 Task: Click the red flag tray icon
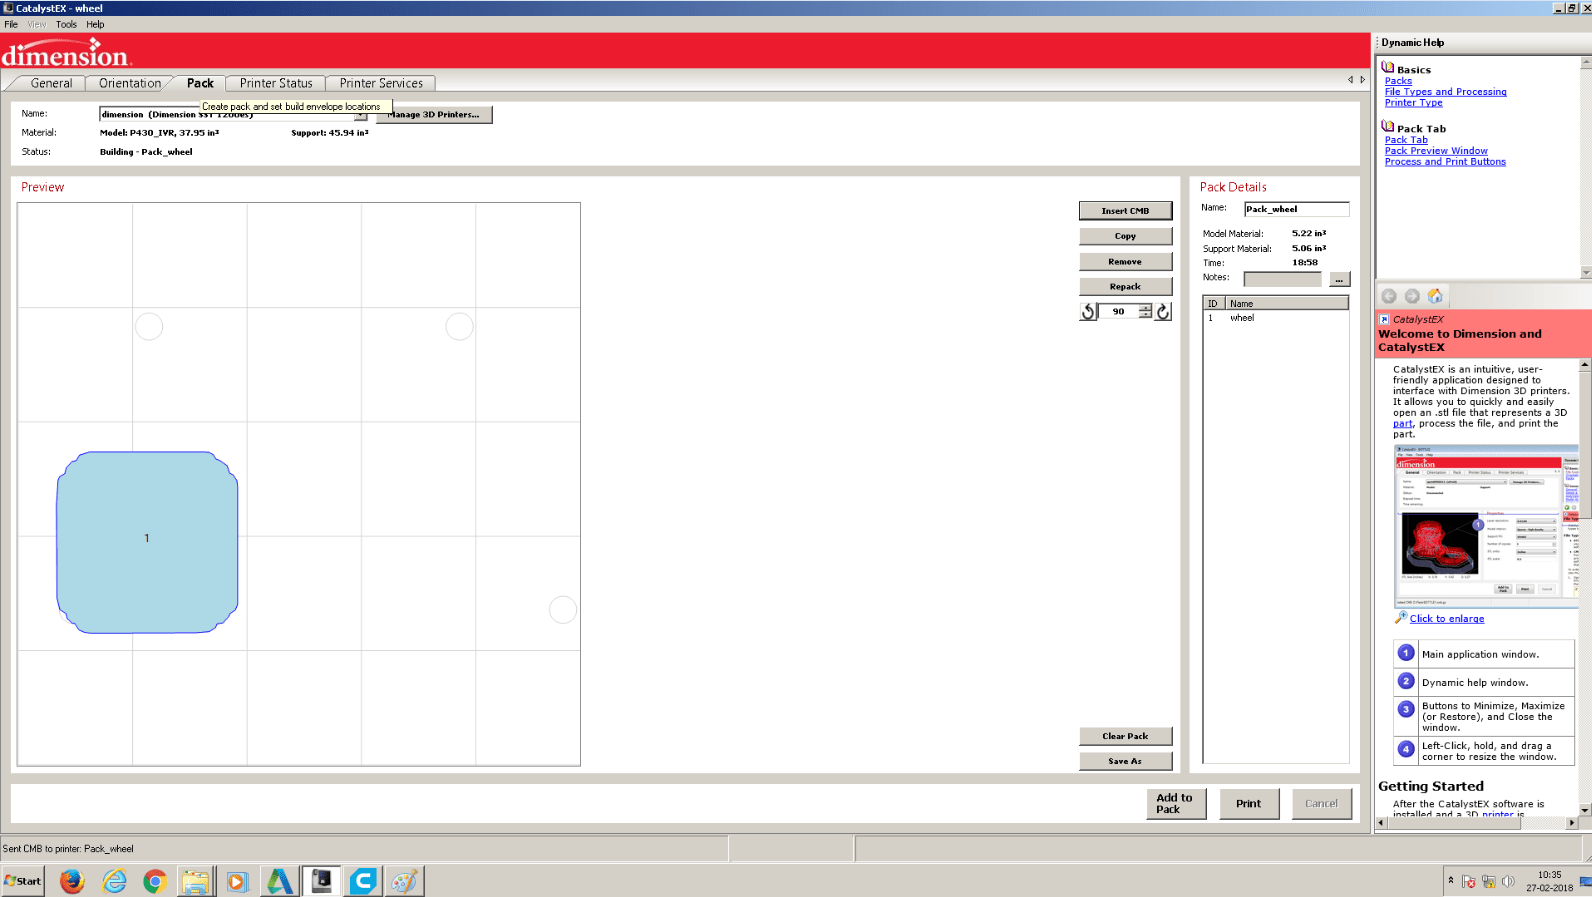(1469, 881)
